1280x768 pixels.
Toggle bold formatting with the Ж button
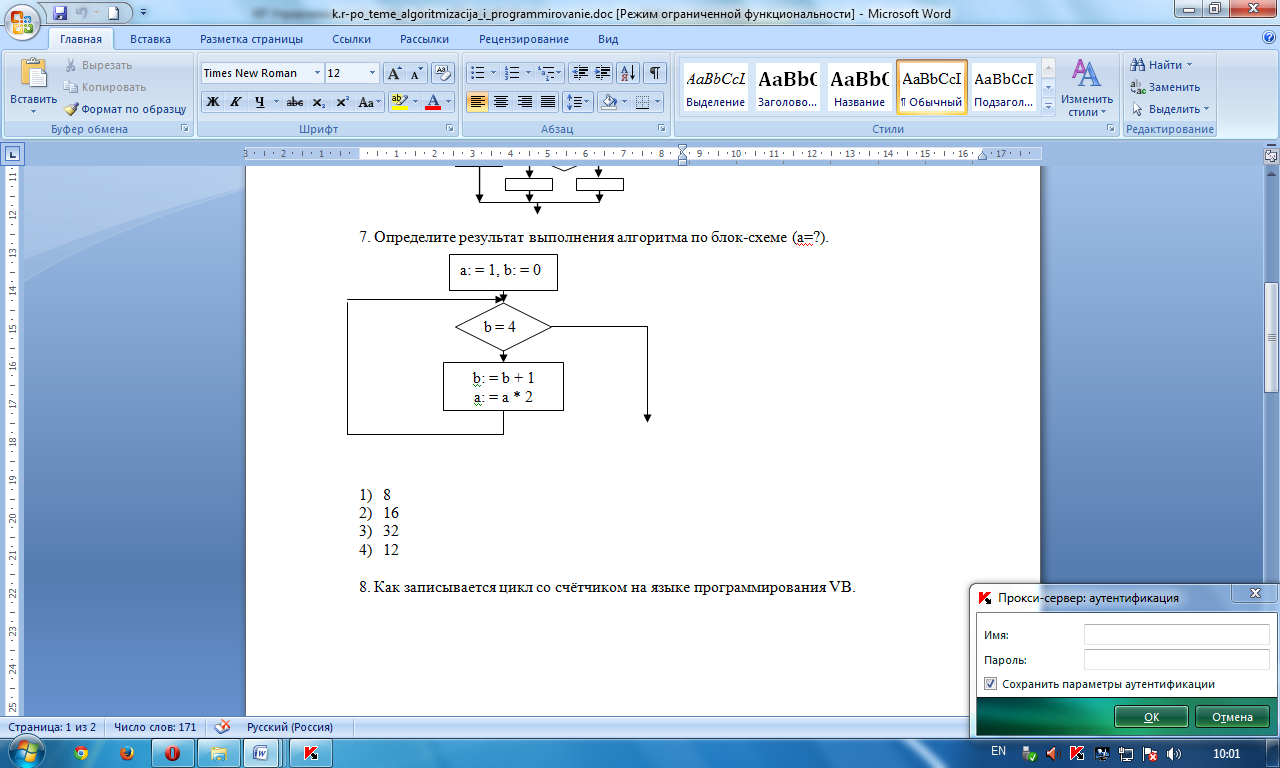point(212,102)
